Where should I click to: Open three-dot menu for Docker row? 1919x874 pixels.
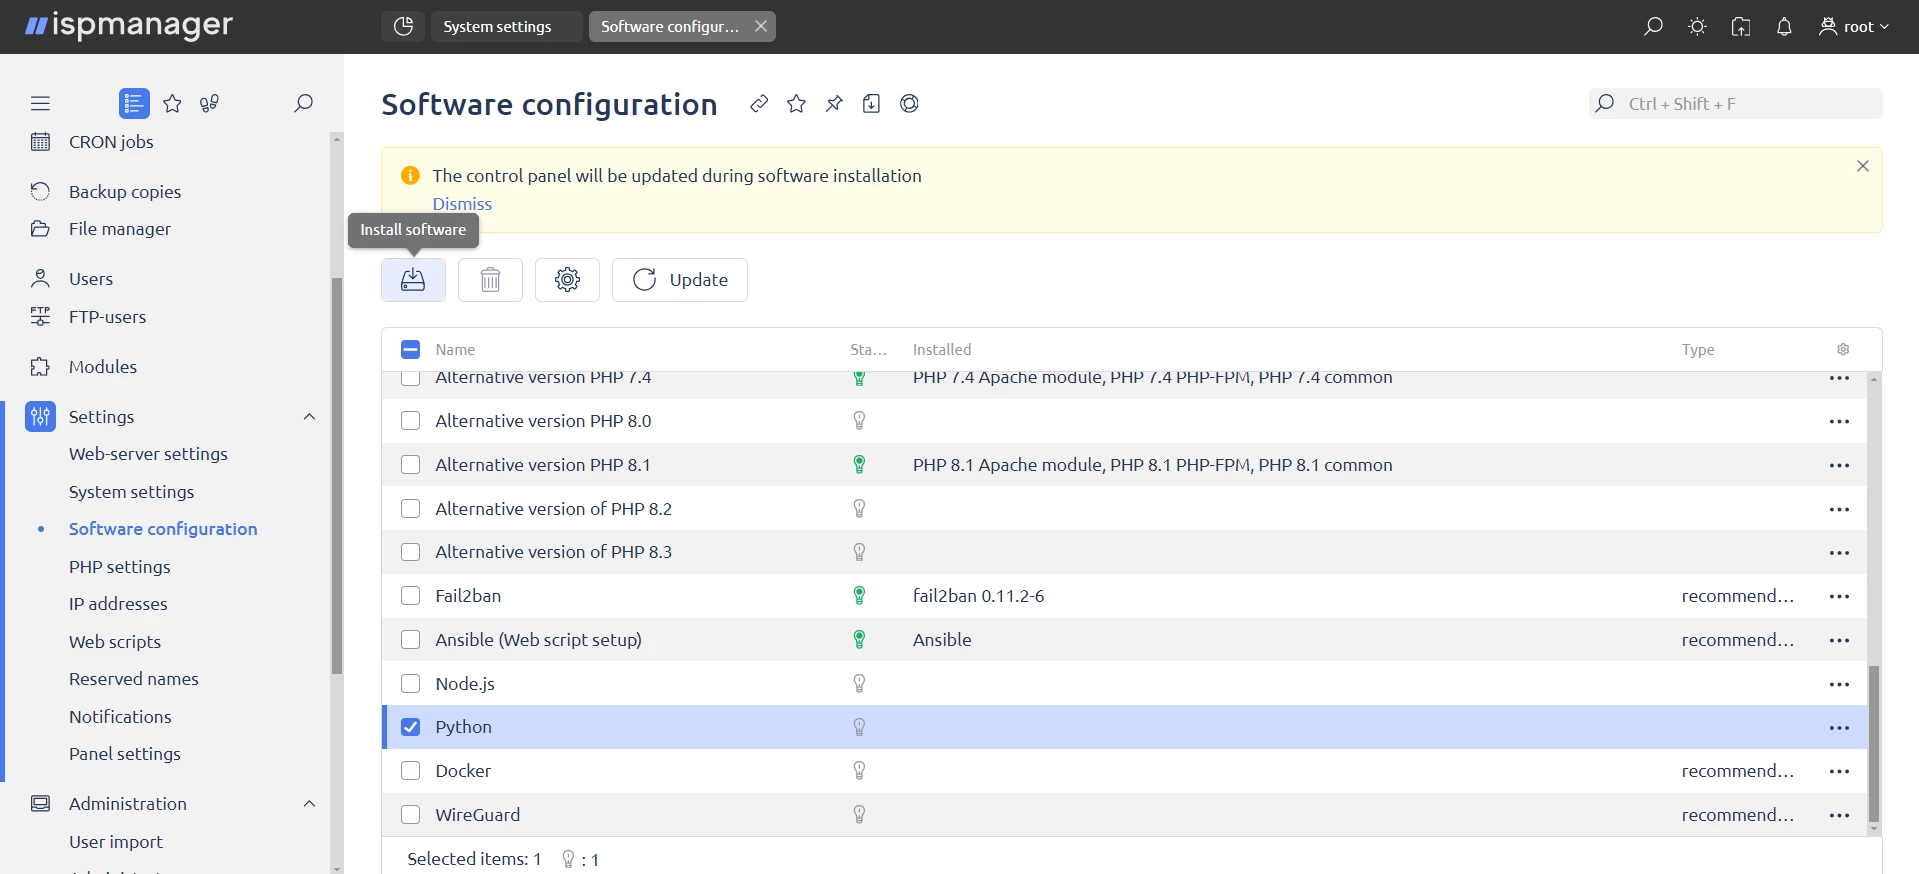tap(1839, 772)
